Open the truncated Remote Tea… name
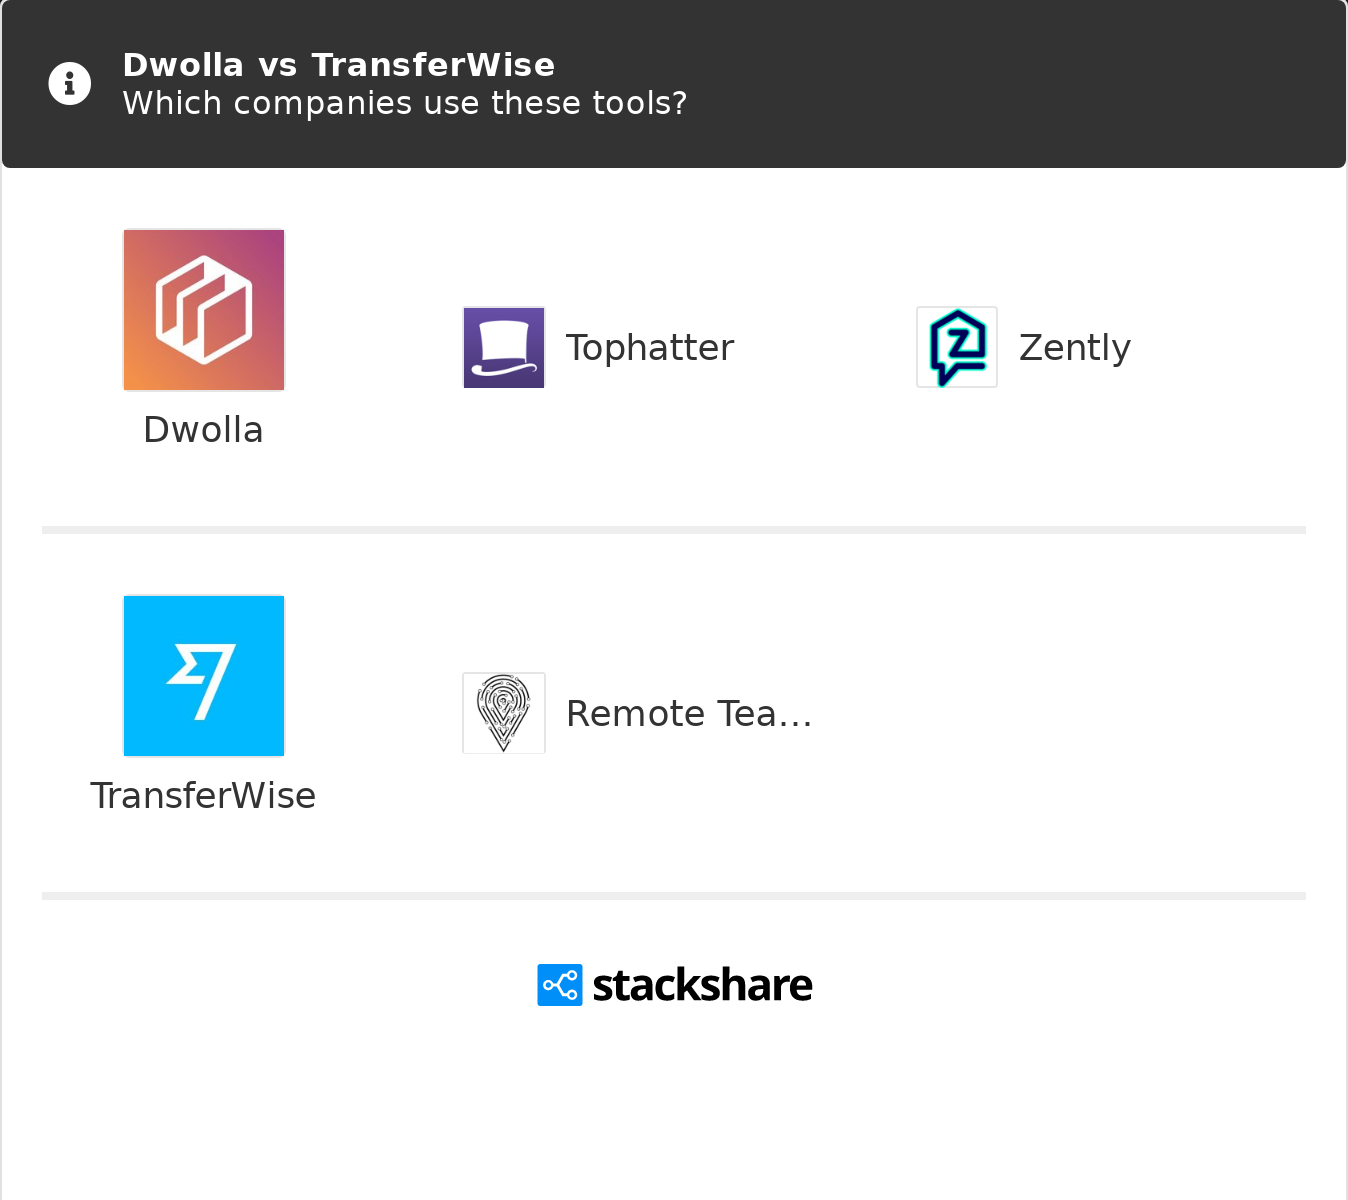 coord(689,714)
